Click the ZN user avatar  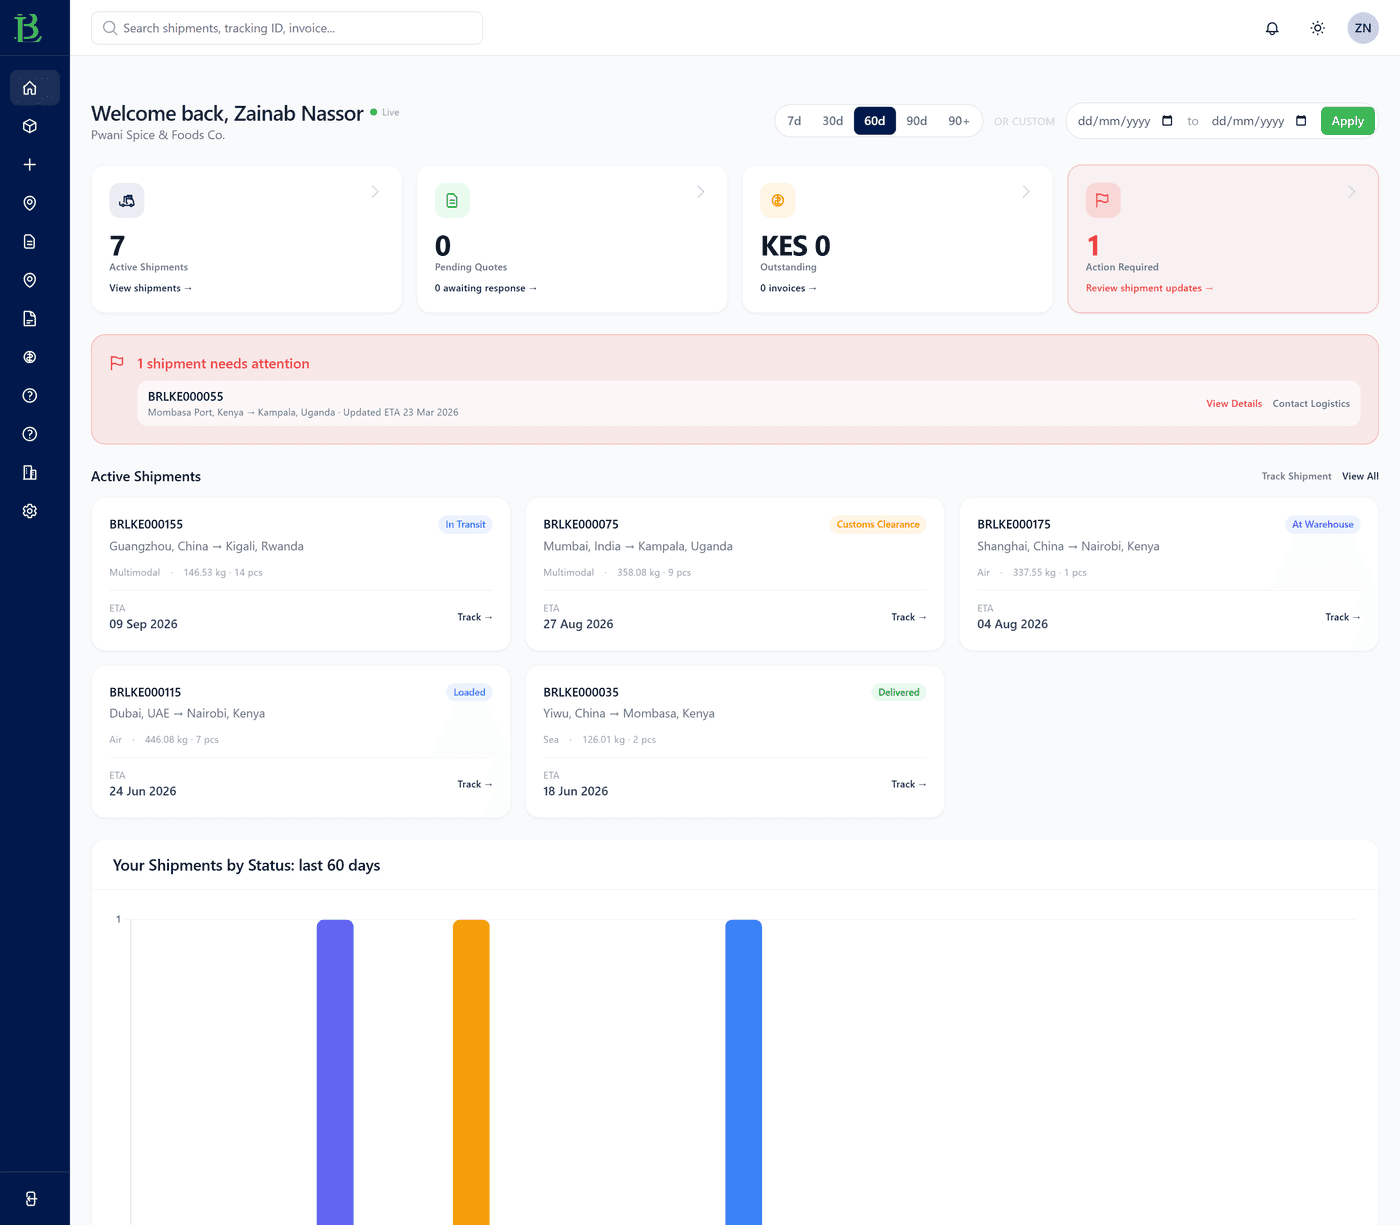1363,28
